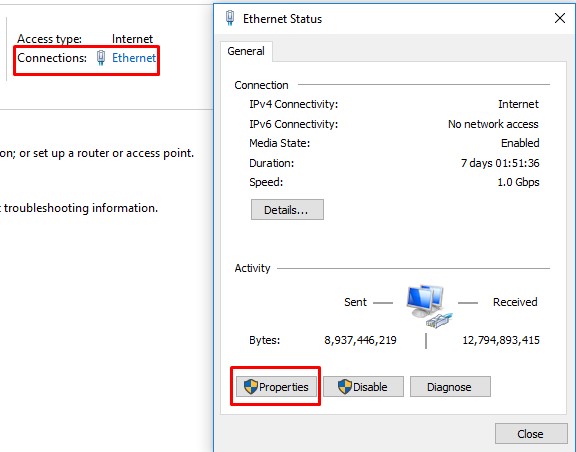Screen dimensions: 576x452
Task: Open the Properties button
Action: [276, 387]
